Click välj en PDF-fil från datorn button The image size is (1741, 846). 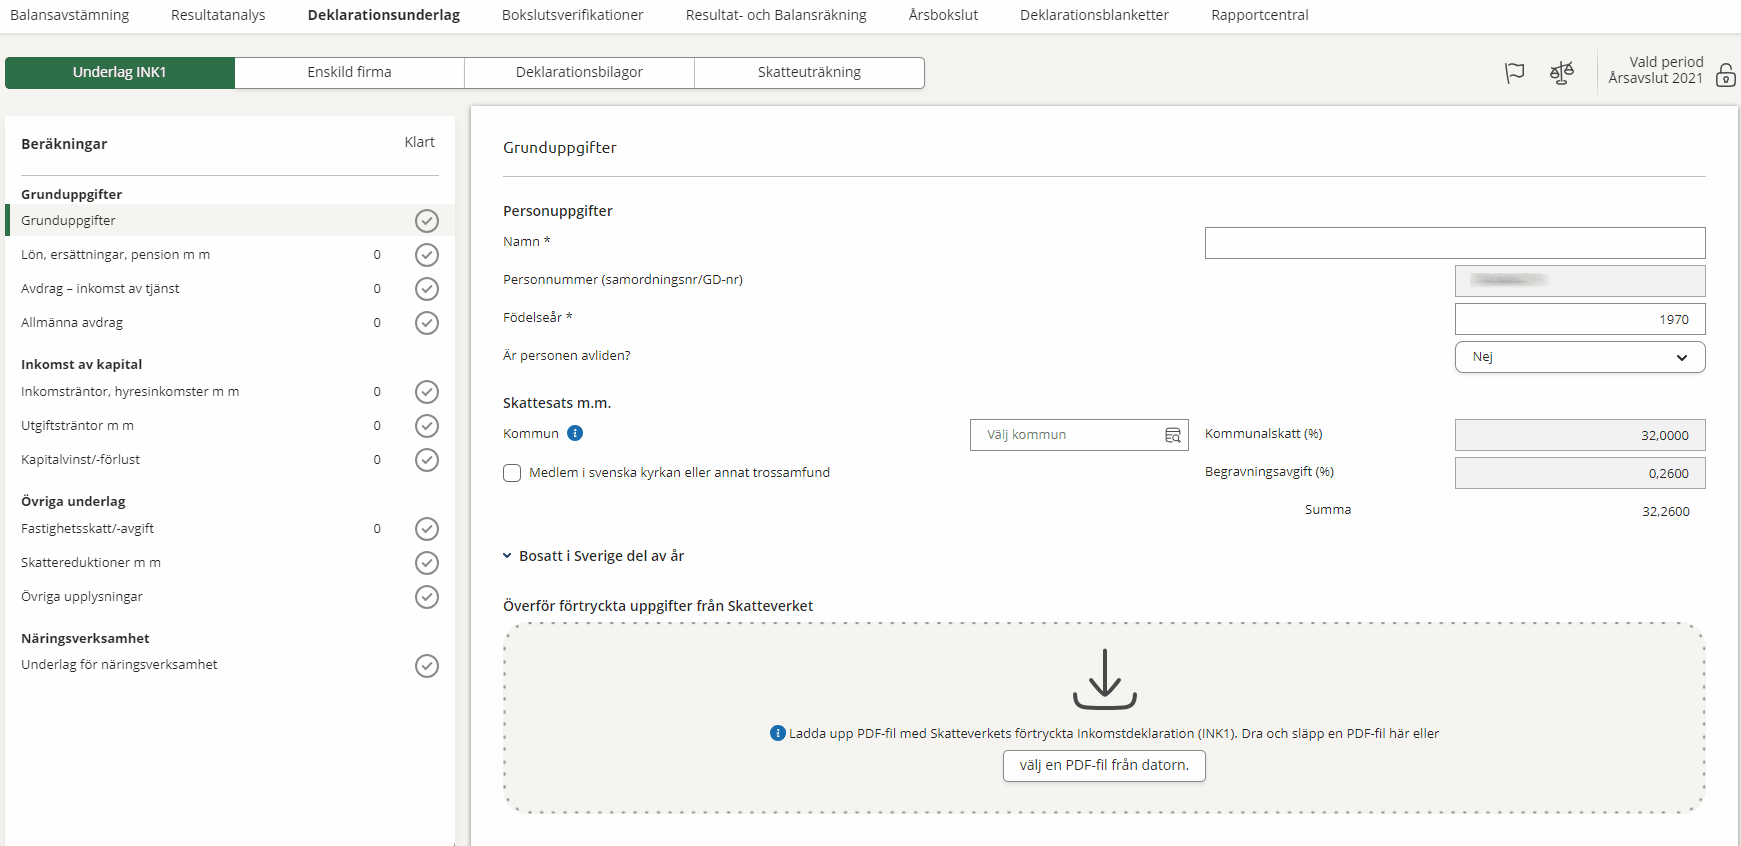click(x=1104, y=765)
